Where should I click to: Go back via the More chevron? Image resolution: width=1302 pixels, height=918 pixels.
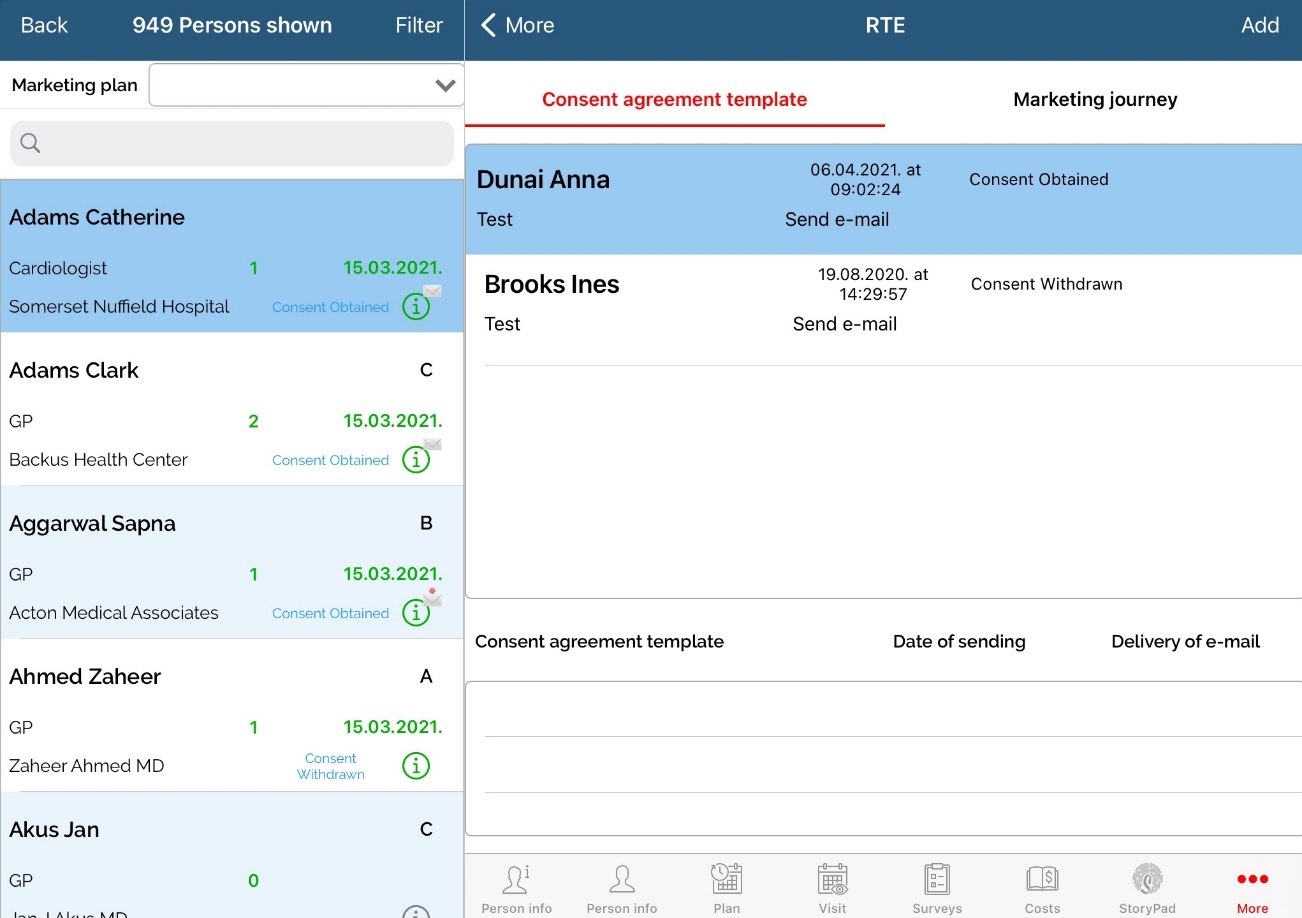click(517, 26)
